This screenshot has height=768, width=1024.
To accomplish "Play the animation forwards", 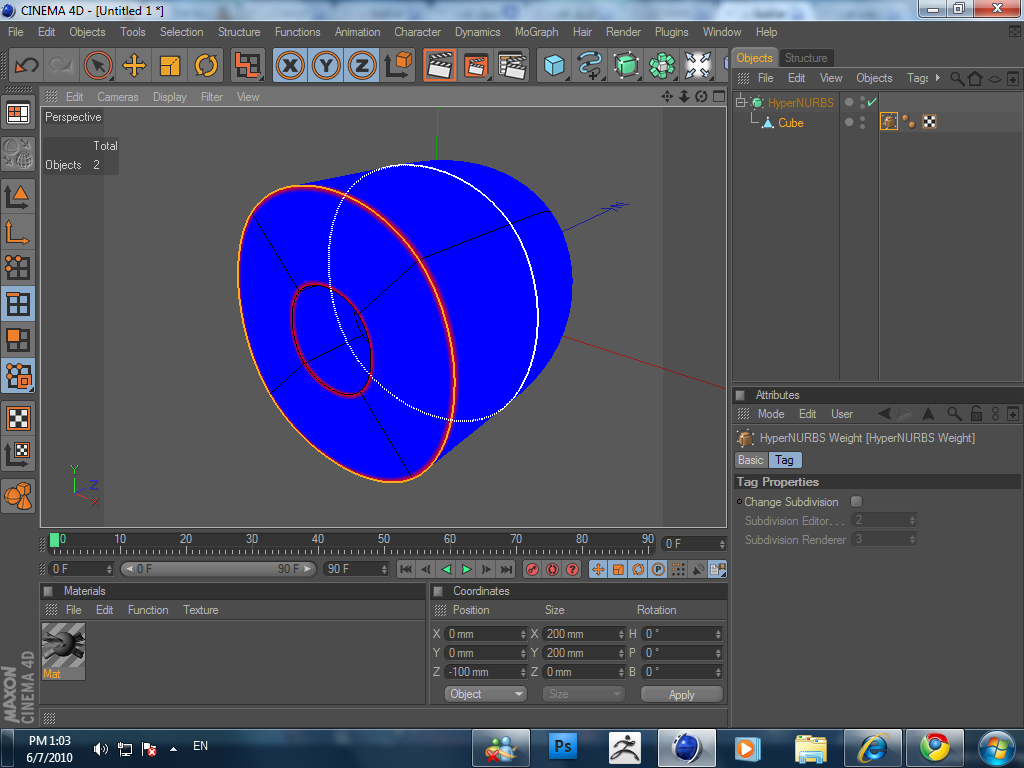I will (x=466, y=569).
